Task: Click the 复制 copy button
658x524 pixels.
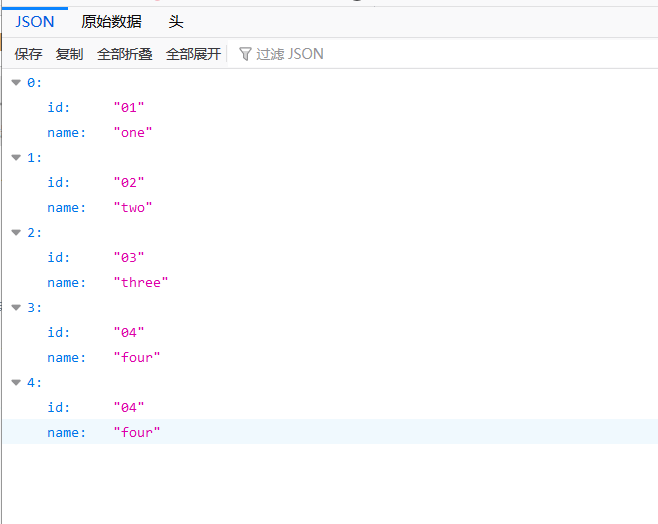Action: (x=70, y=54)
